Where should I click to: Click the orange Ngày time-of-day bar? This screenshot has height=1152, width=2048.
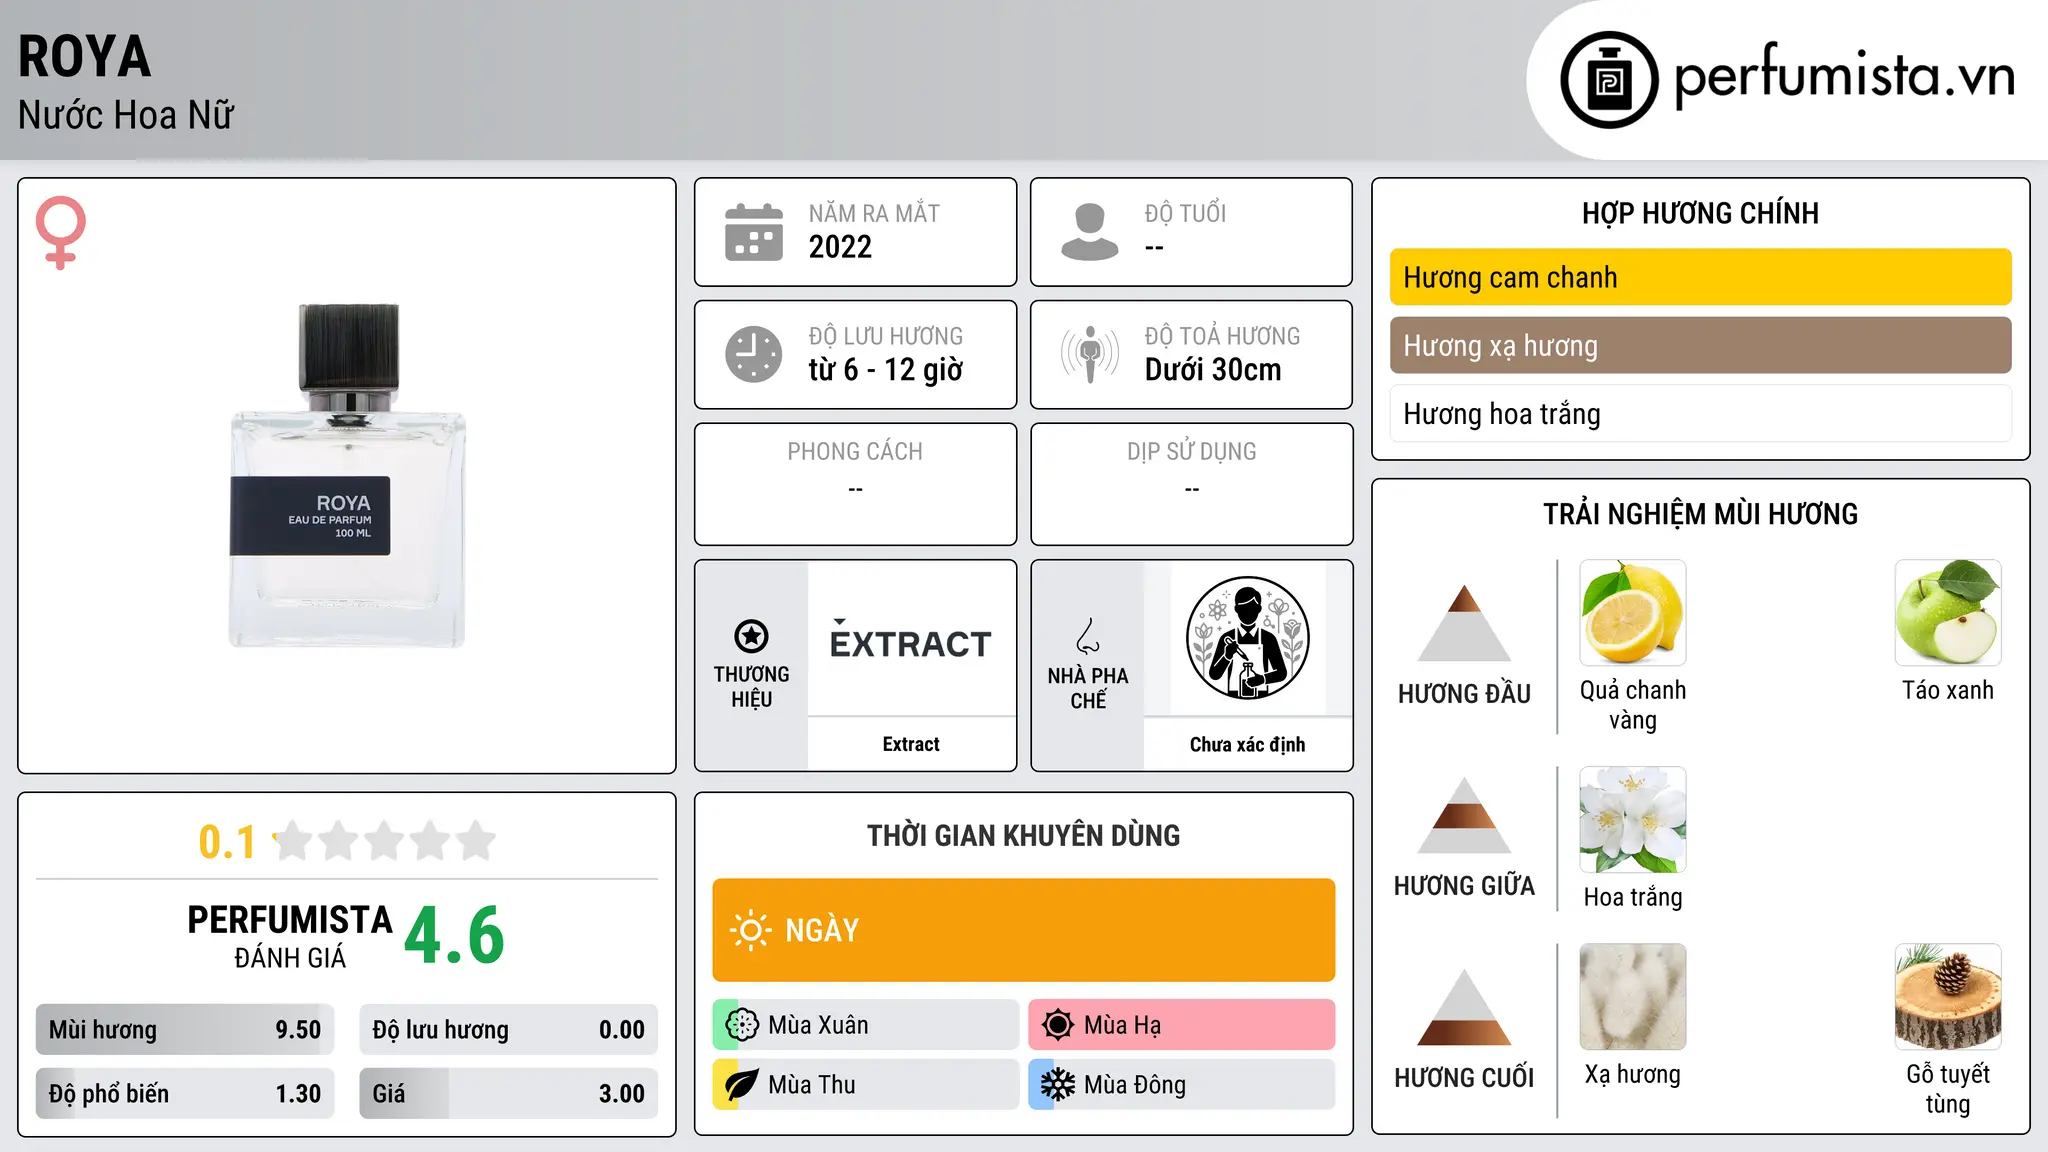(1024, 930)
